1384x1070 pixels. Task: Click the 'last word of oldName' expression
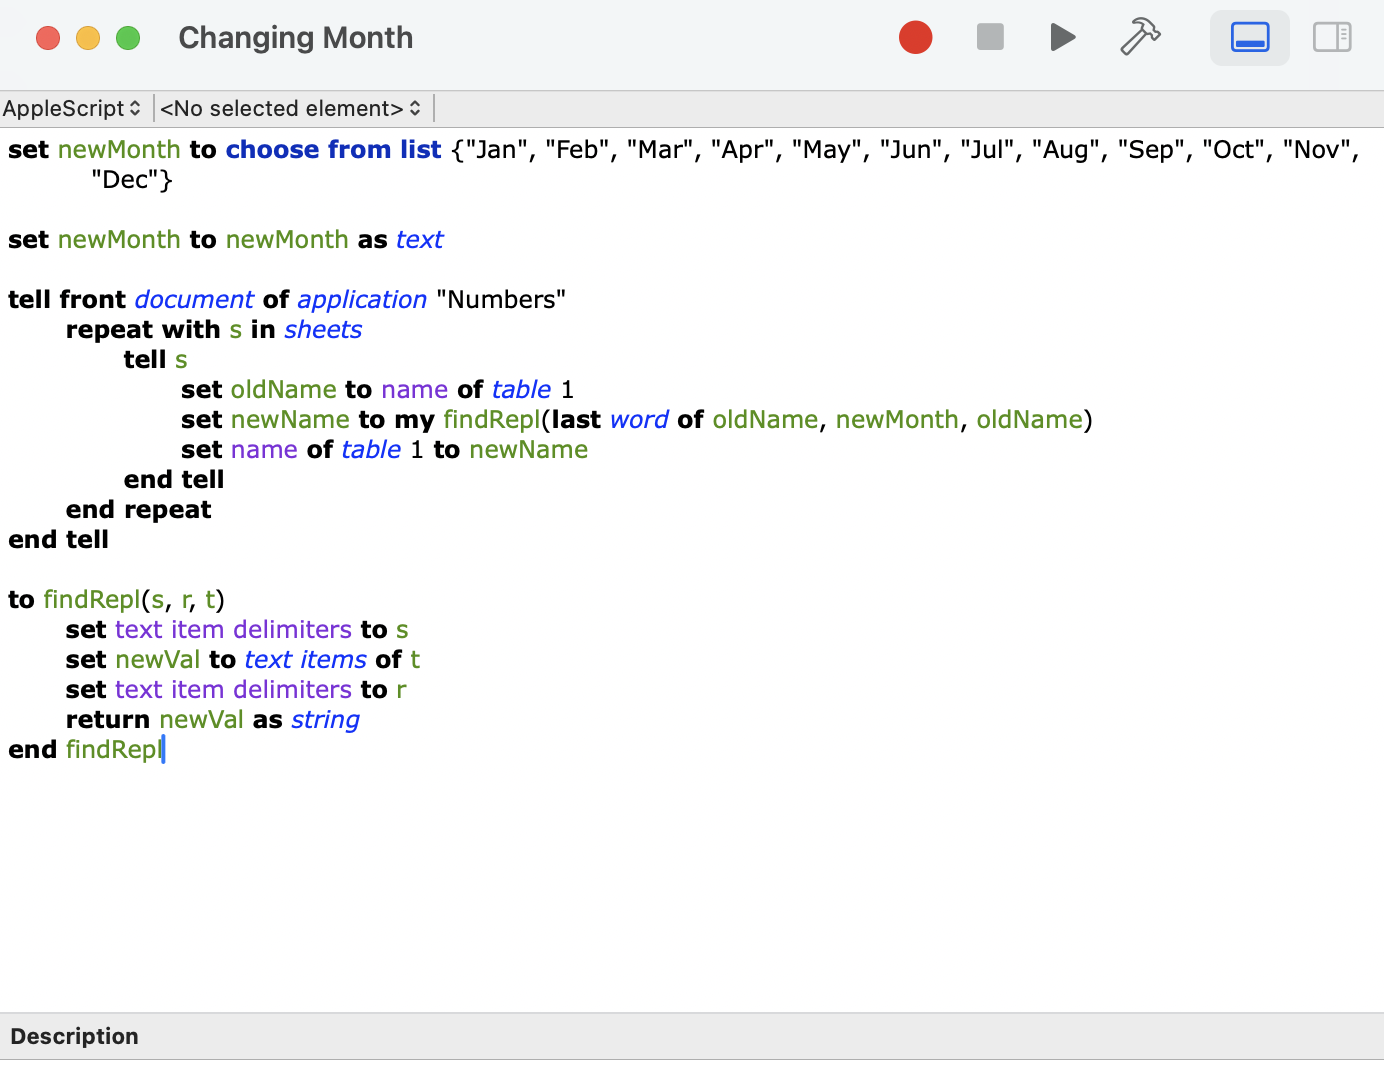[685, 420]
